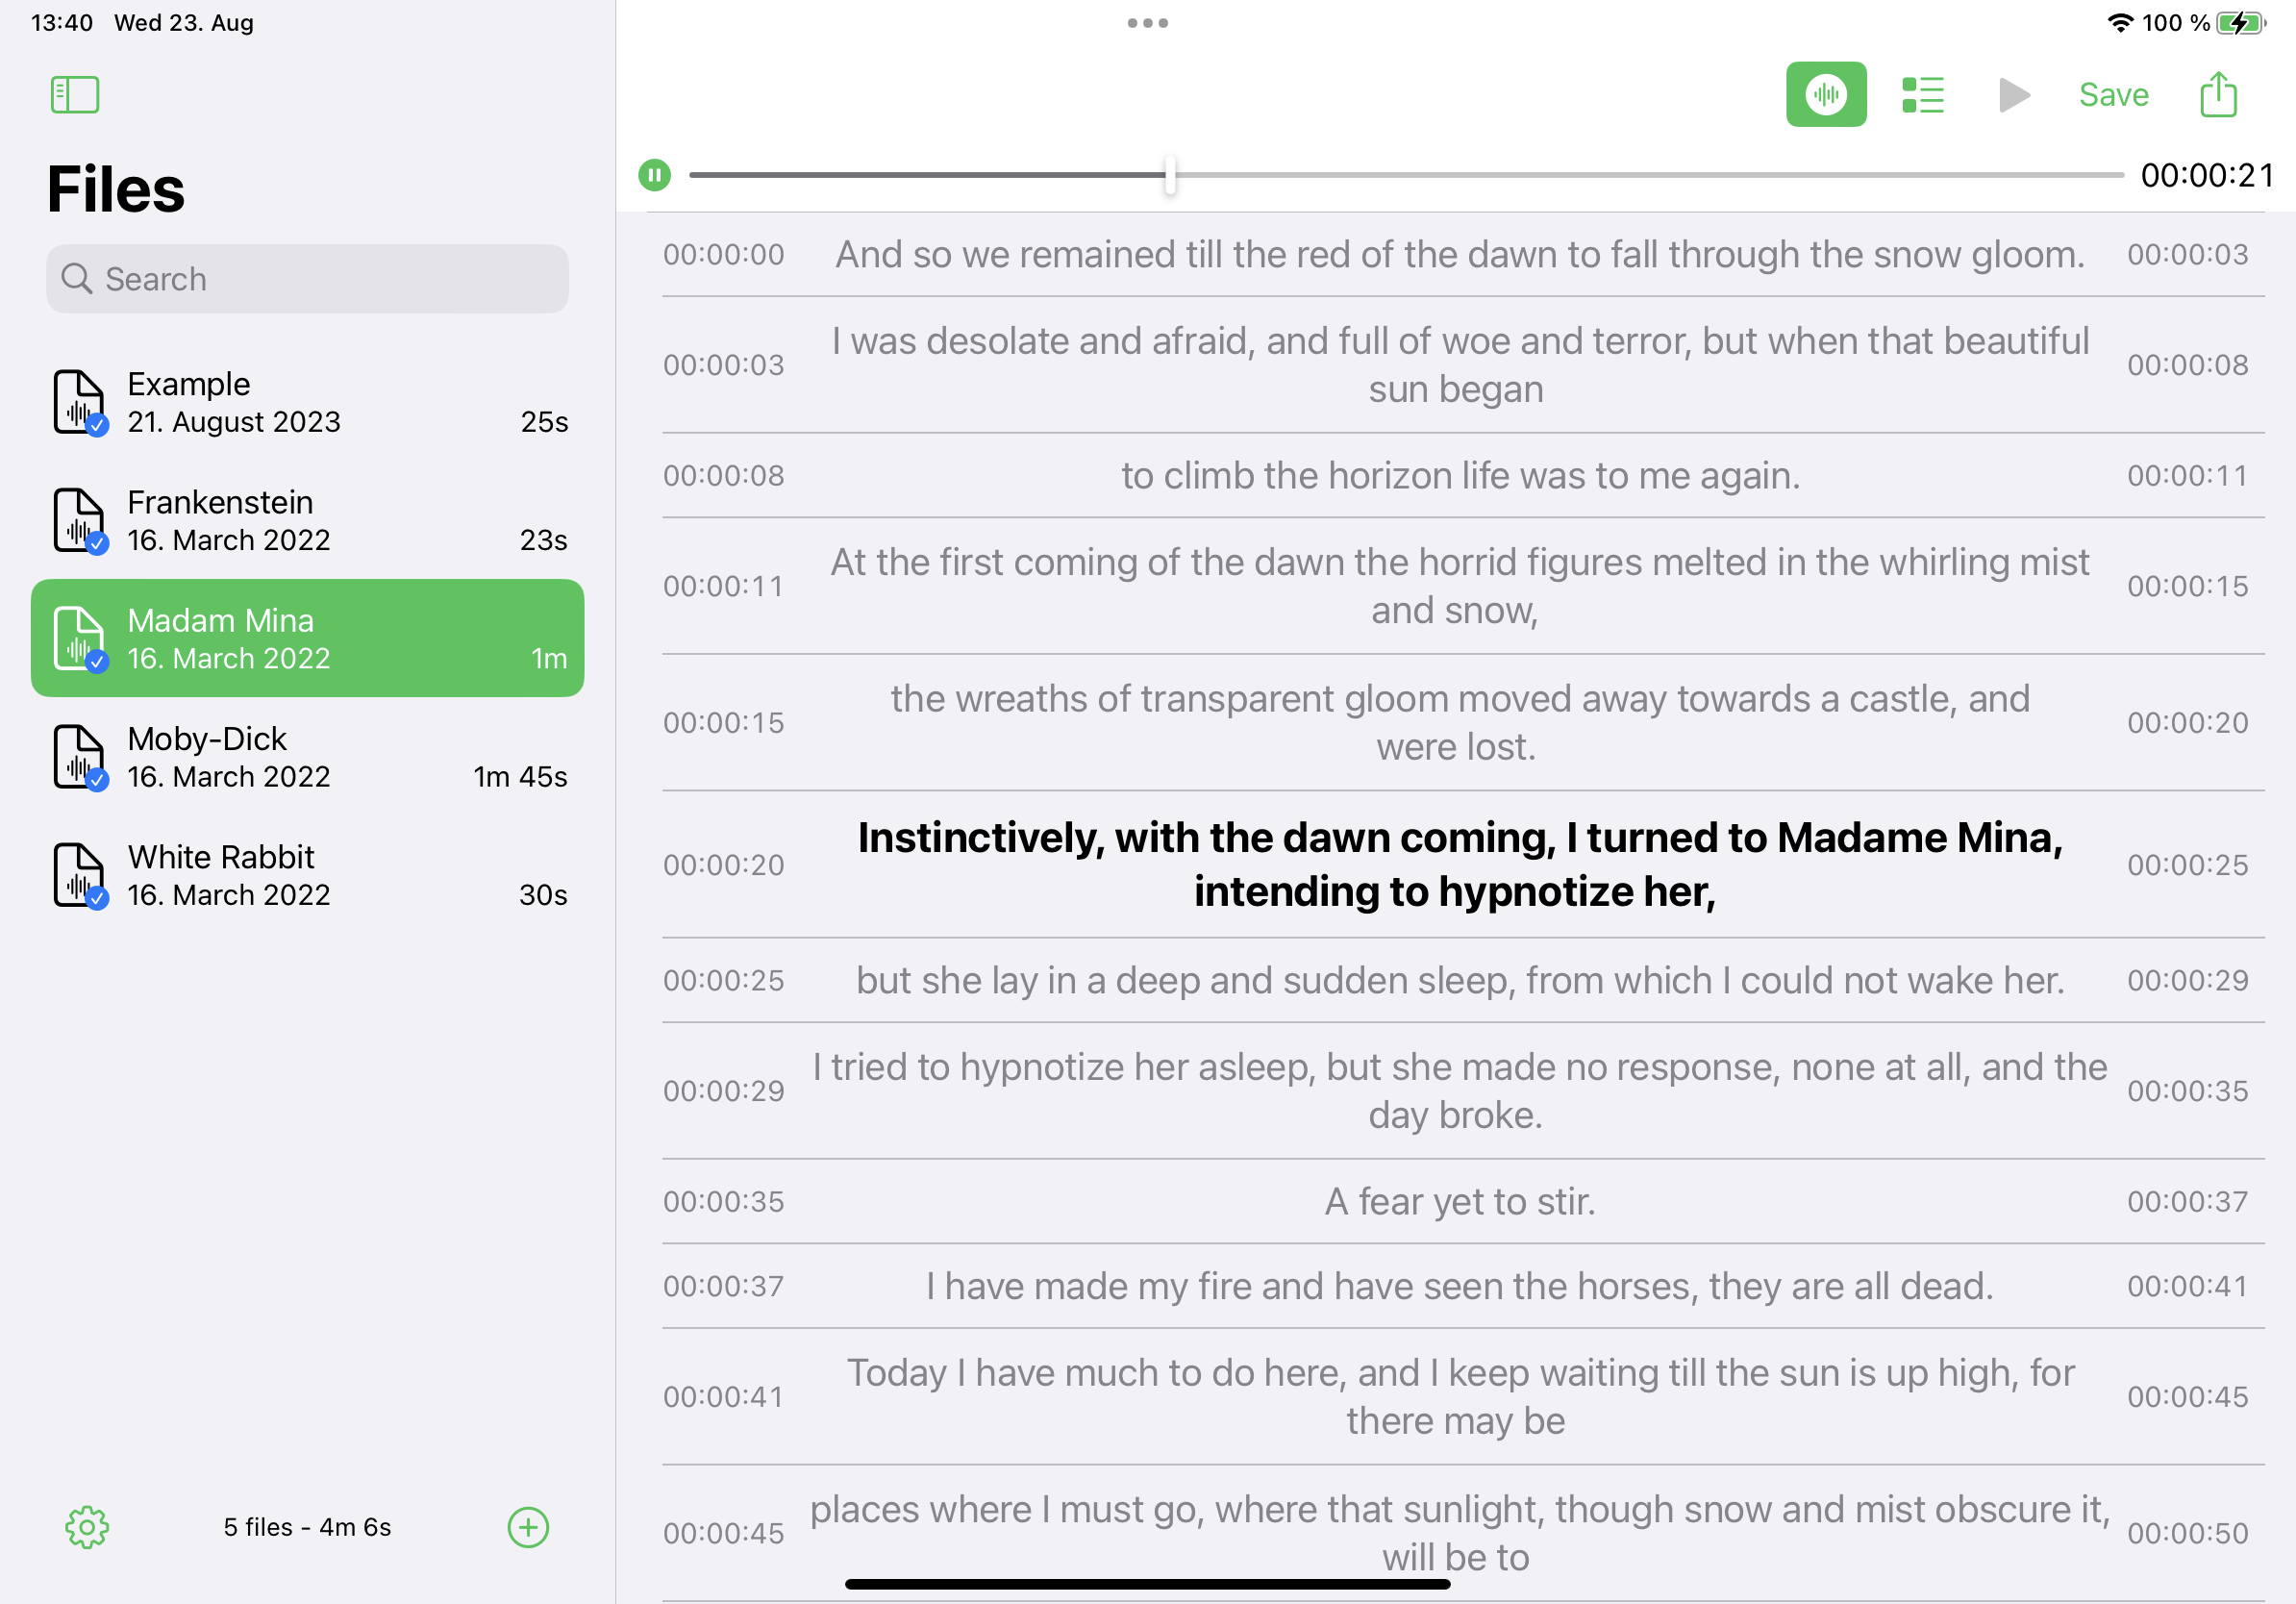Click the bold line "Instinctively, with the dawn coming"
The height and width of the screenshot is (1604, 2296).
1460,865
